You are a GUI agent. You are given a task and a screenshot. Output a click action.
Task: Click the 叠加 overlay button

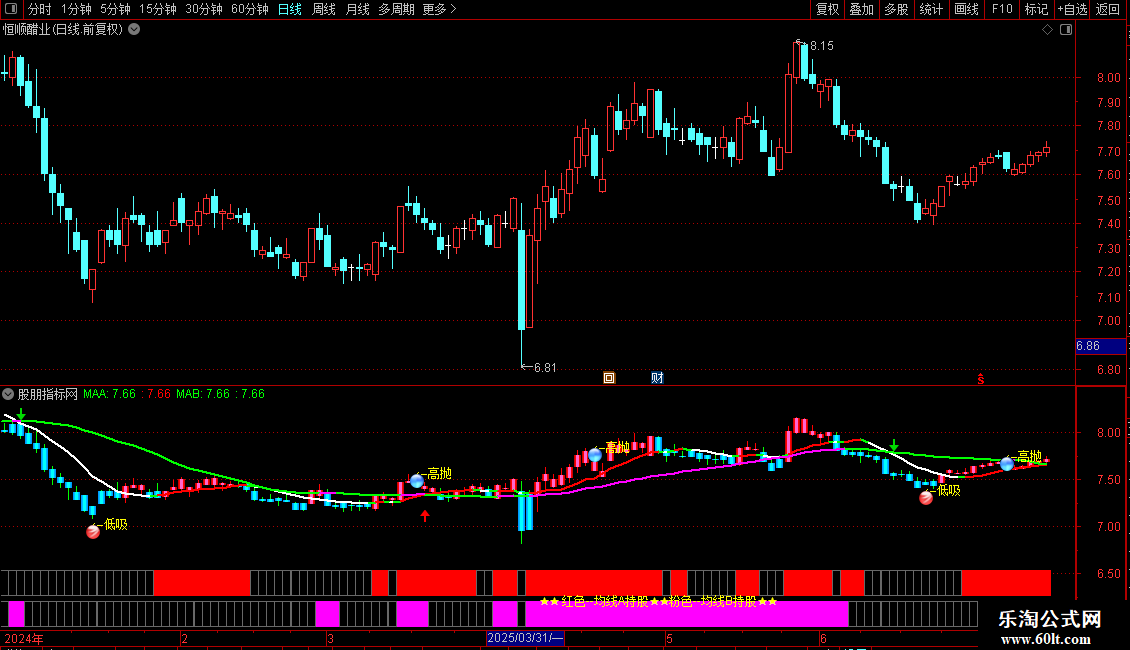tap(861, 9)
